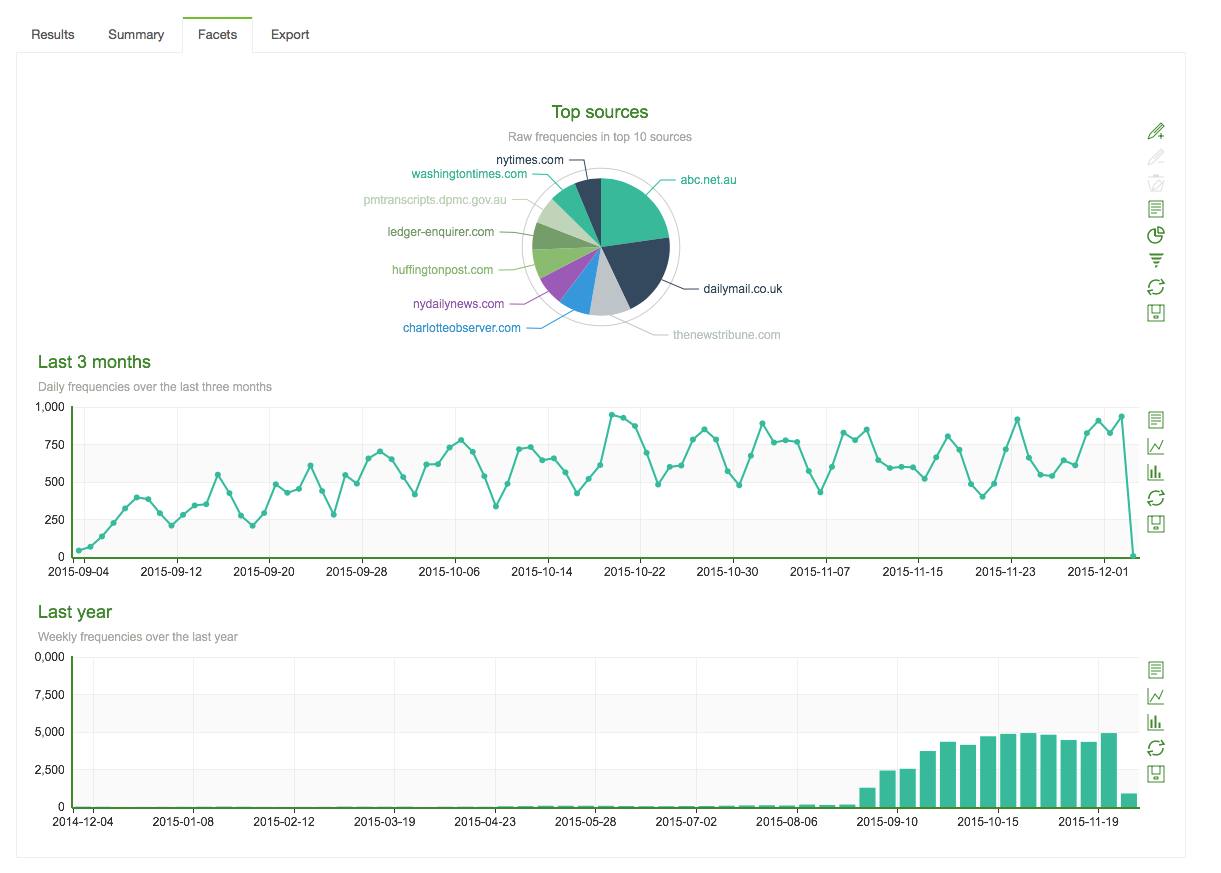
Task: Open data view for Top sources chart
Action: pyautogui.click(x=1156, y=209)
